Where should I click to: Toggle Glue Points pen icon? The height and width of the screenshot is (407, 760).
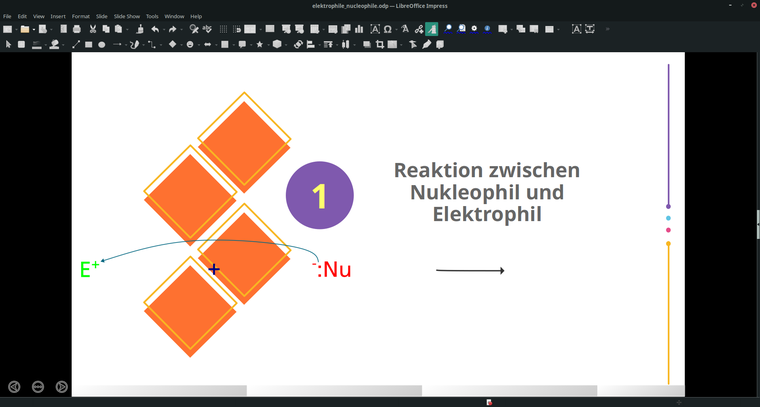point(426,45)
